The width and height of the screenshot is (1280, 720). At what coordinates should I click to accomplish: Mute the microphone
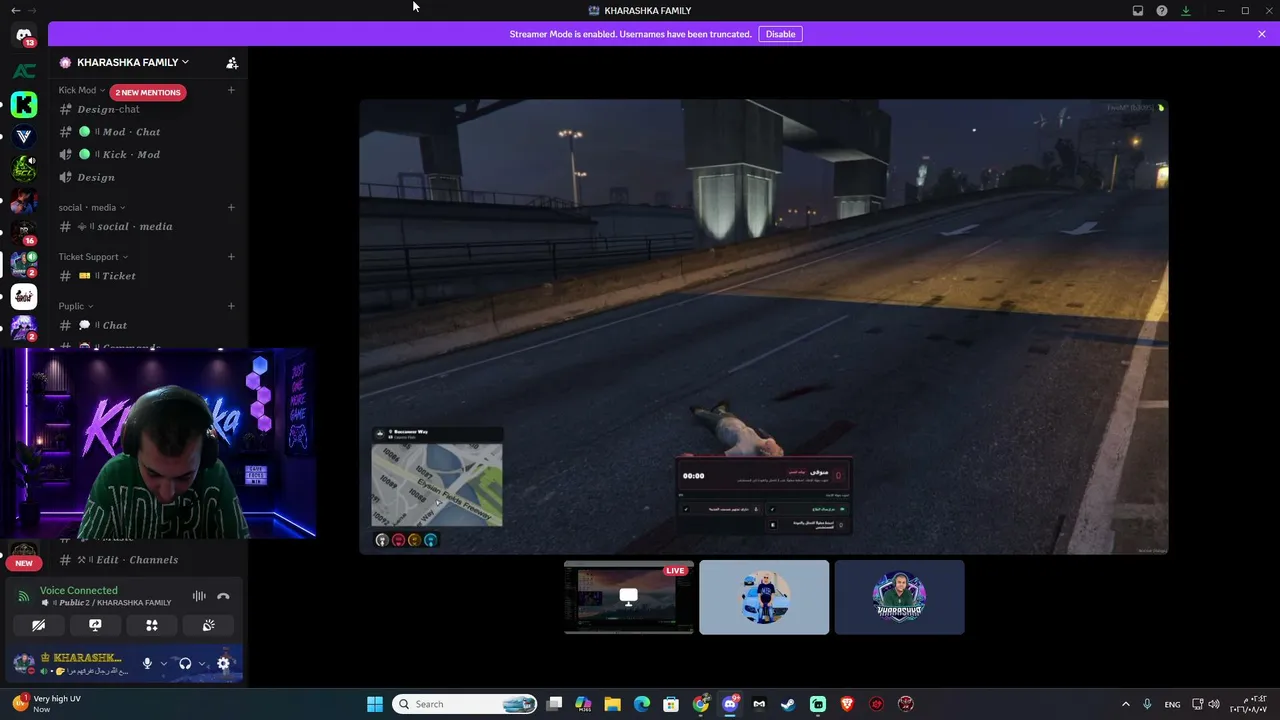pos(147,663)
